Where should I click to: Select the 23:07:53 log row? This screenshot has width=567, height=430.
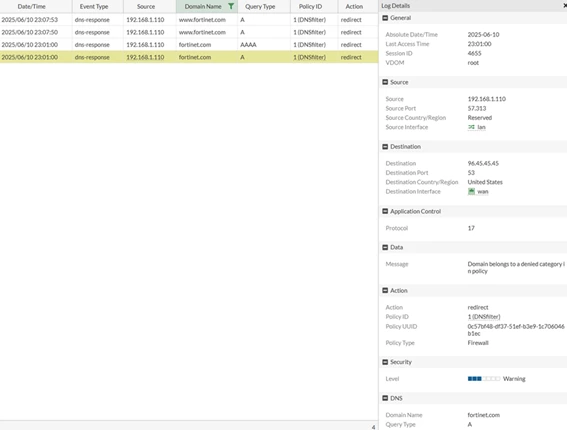tap(189, 20)
